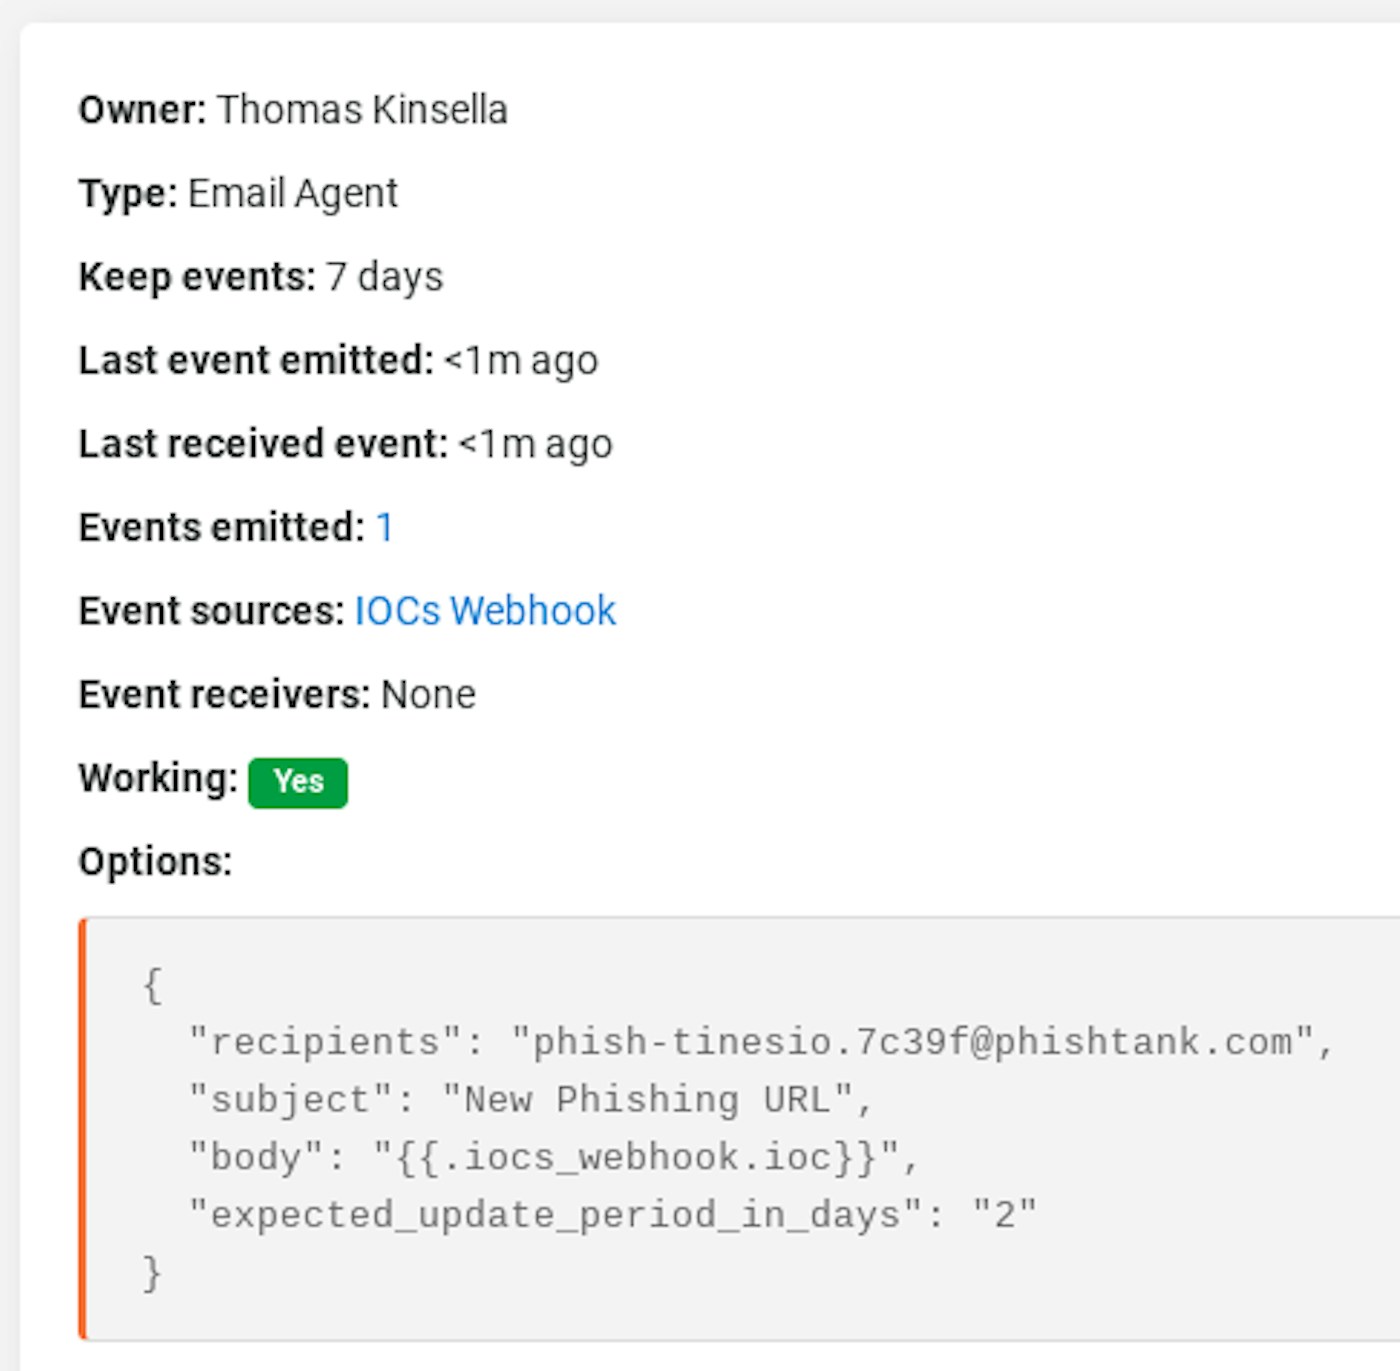Click the opening brace of options JSON
This screenshot has width=1400, height=1371.
click(152, 985)
